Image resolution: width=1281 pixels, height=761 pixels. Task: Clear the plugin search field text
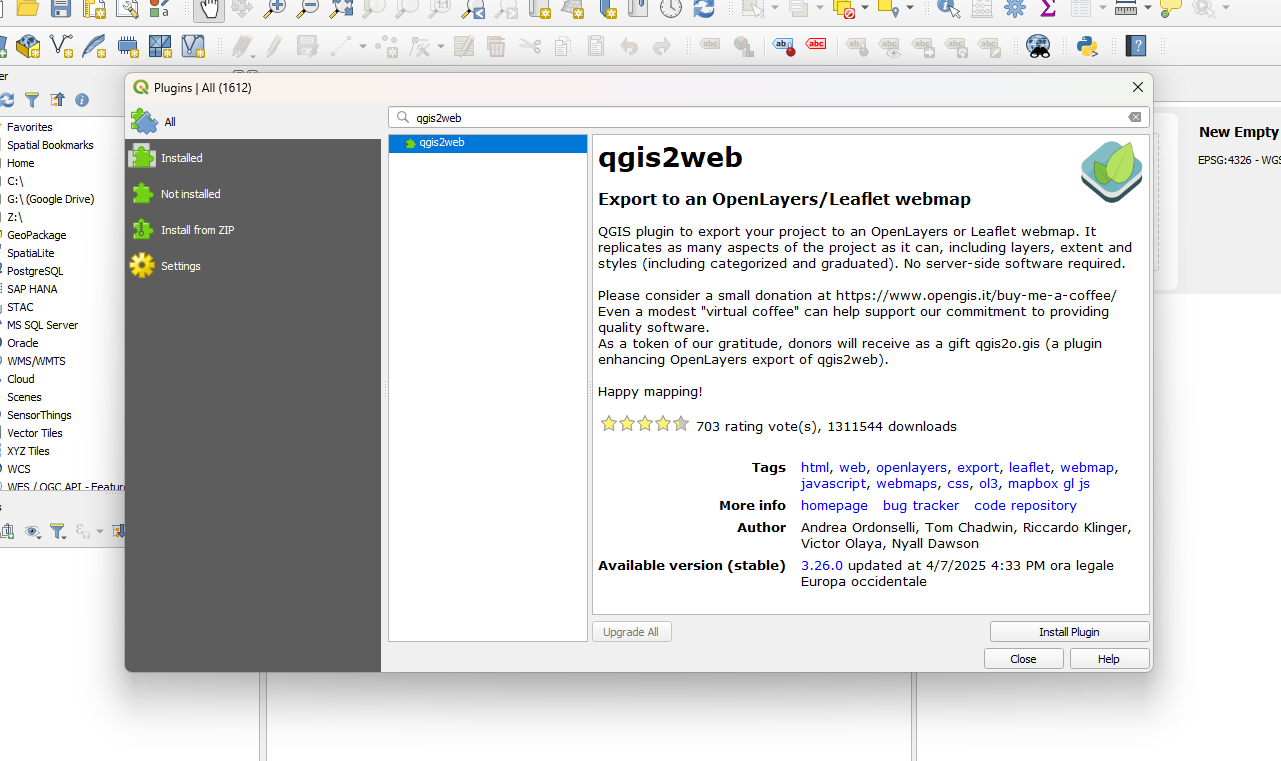pos(1135,117)
